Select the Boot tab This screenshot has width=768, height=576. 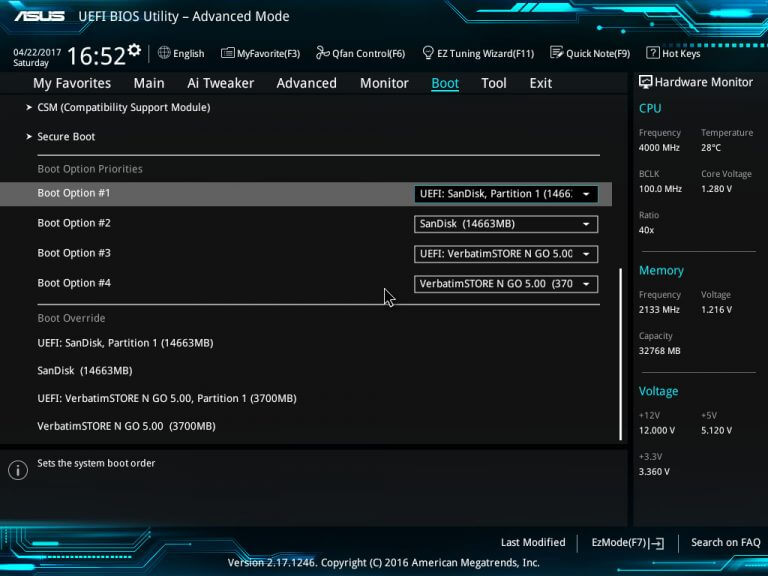pyautogui.click(x=445, y=83)
